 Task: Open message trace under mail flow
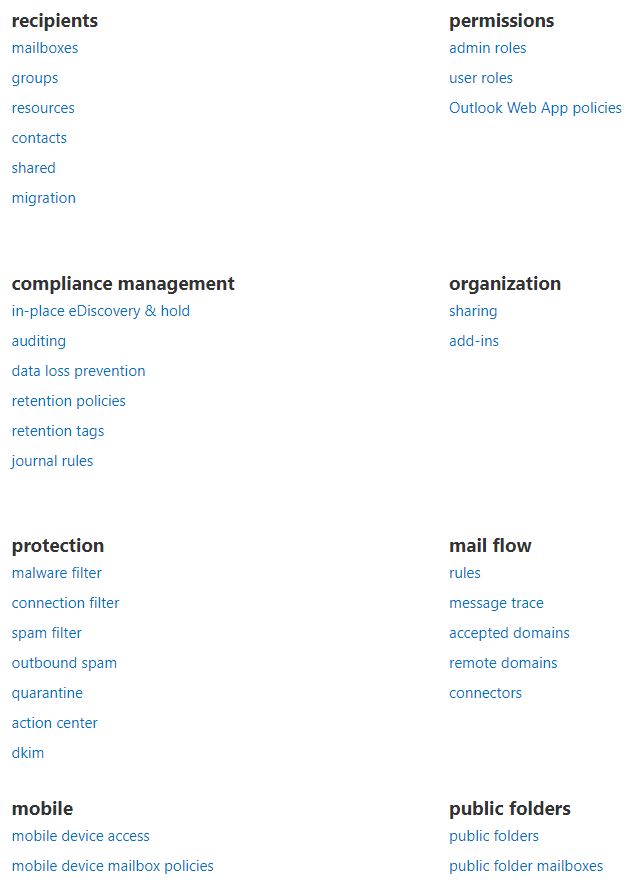tap(496, 603)
